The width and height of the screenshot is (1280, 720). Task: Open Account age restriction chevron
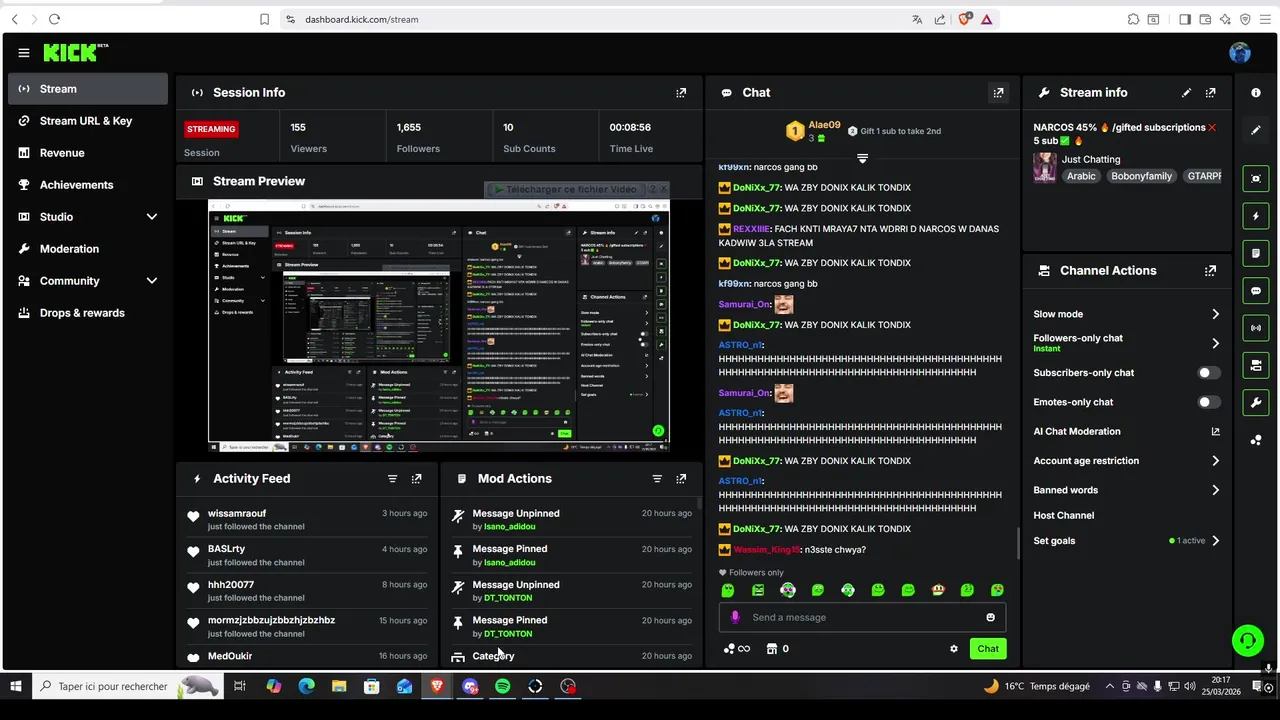tap(1215, 461)
